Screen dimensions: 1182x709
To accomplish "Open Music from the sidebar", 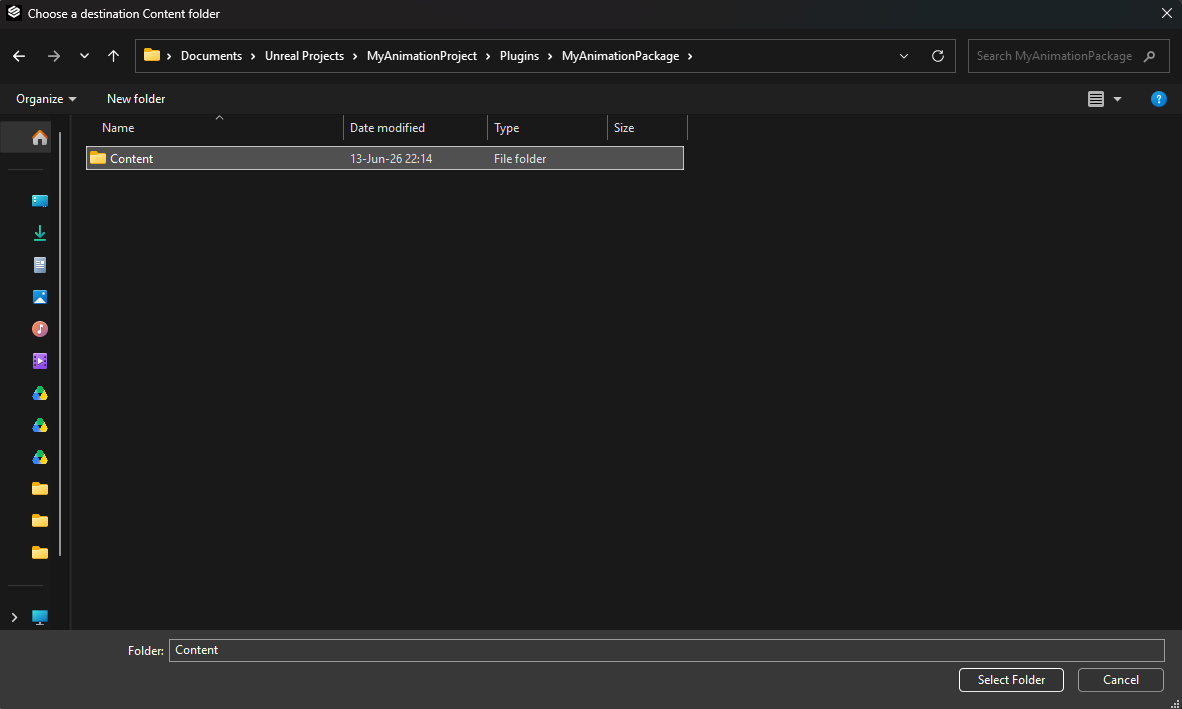I will [x=40, y=329].
